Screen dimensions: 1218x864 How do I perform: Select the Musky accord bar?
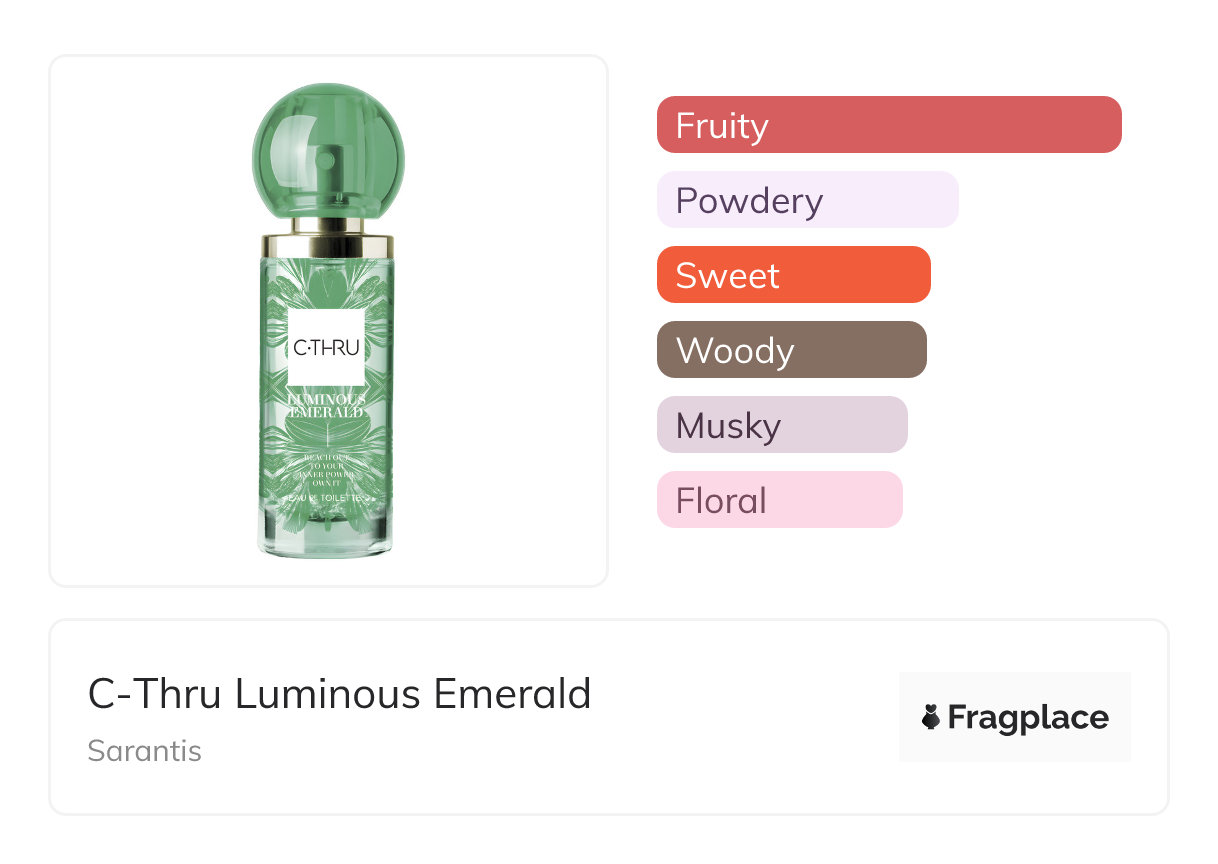(782, 425)
